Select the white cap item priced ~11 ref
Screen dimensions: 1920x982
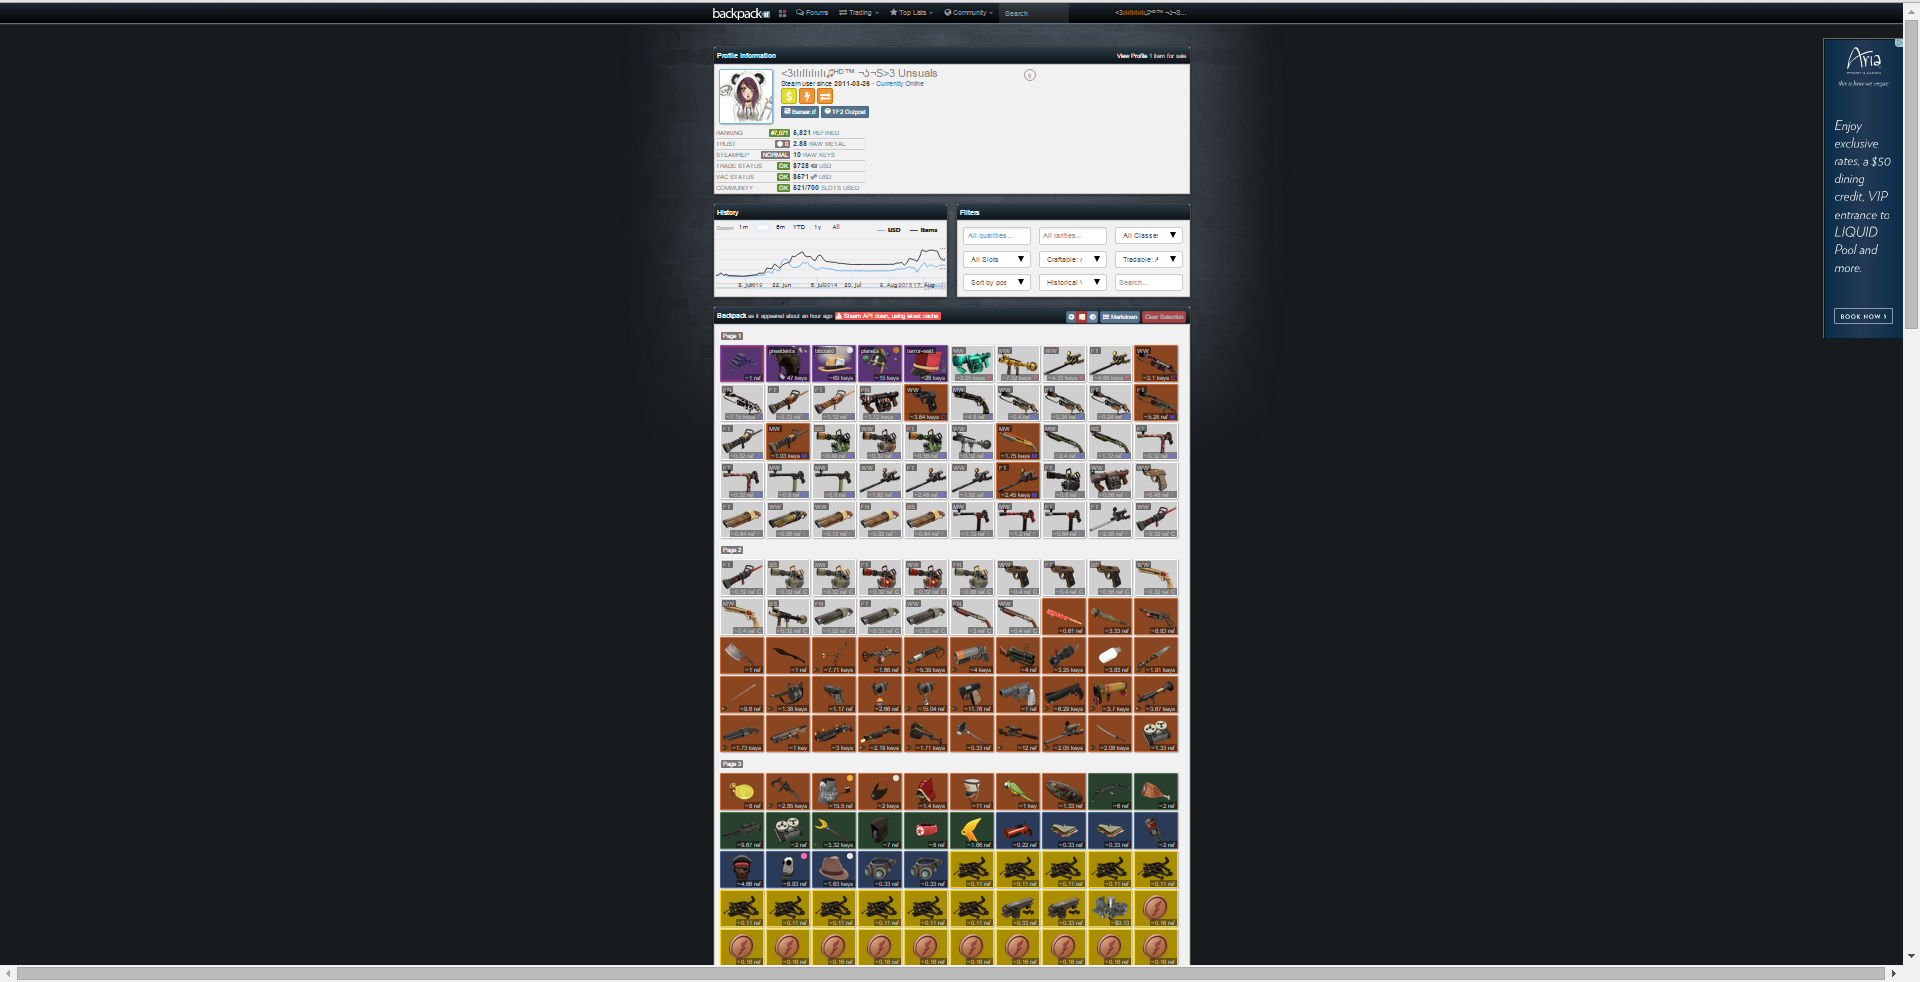point(972,792)
